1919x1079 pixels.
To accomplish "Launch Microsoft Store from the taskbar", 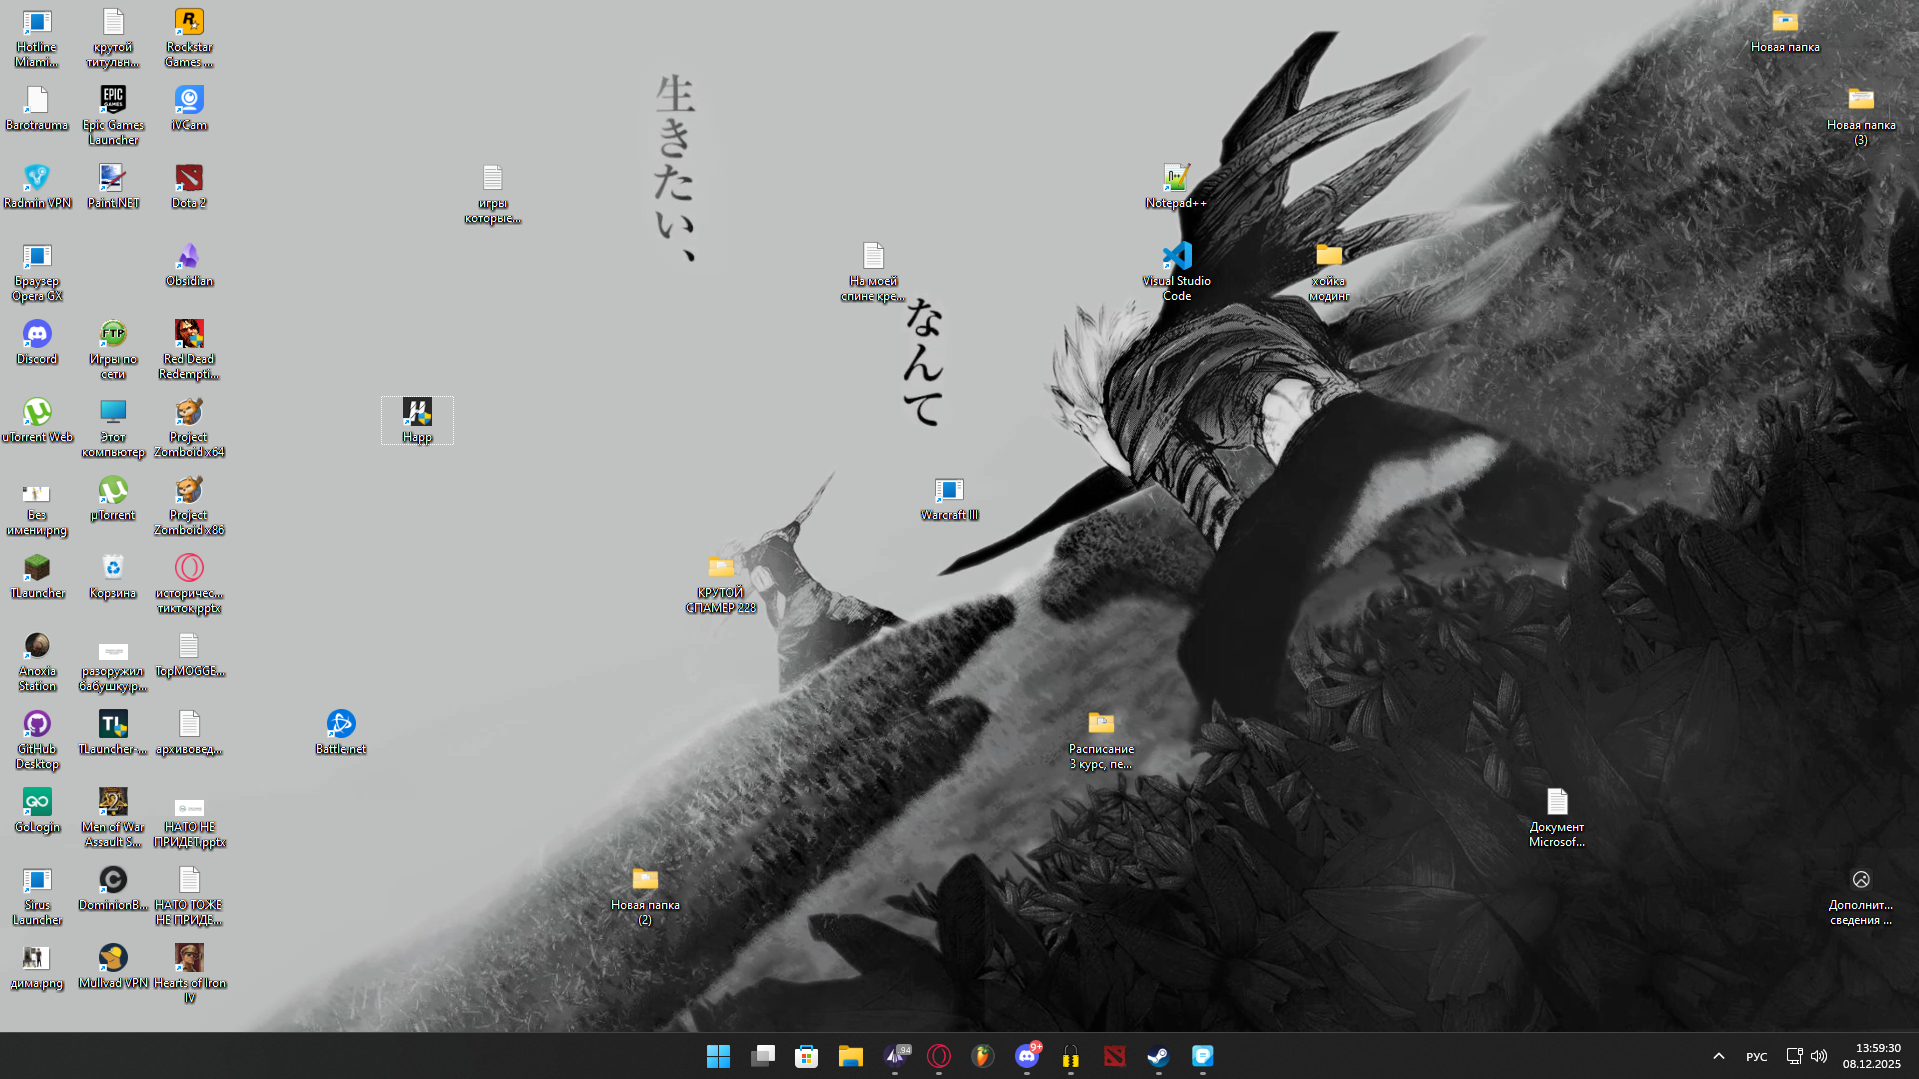I will pyautogui.click(x=806, y=1056).
